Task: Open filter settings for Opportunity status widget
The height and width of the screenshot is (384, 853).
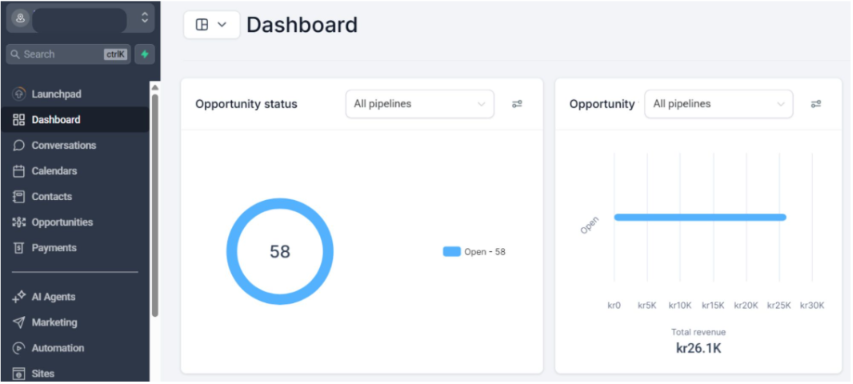Action: click(x=517, y=104)
